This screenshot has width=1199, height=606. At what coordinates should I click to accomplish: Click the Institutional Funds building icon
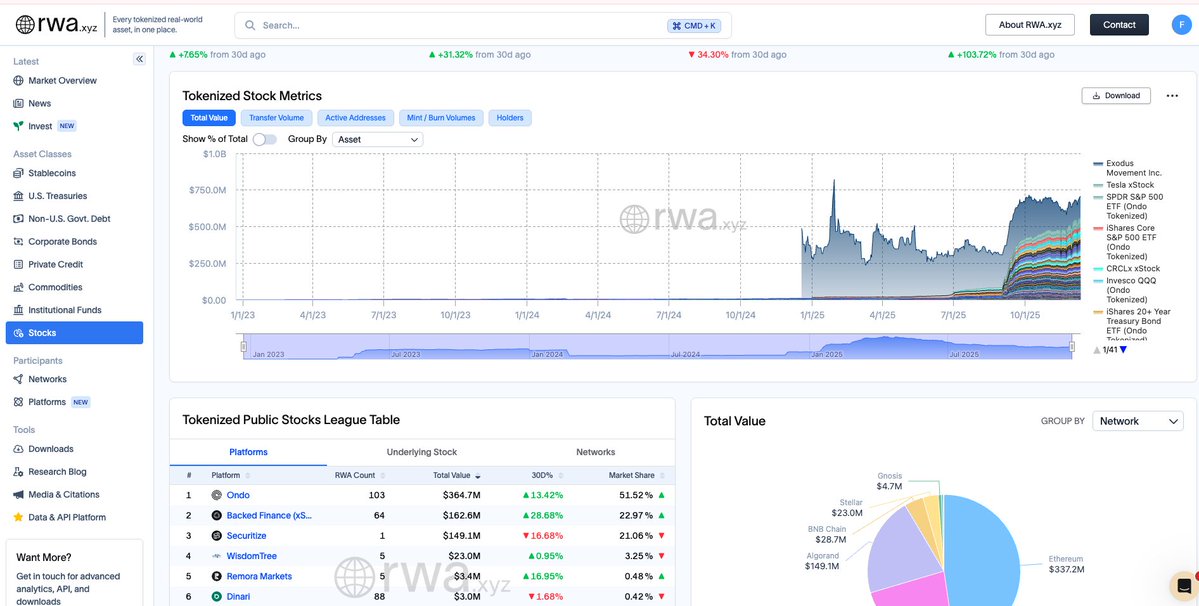18,310
